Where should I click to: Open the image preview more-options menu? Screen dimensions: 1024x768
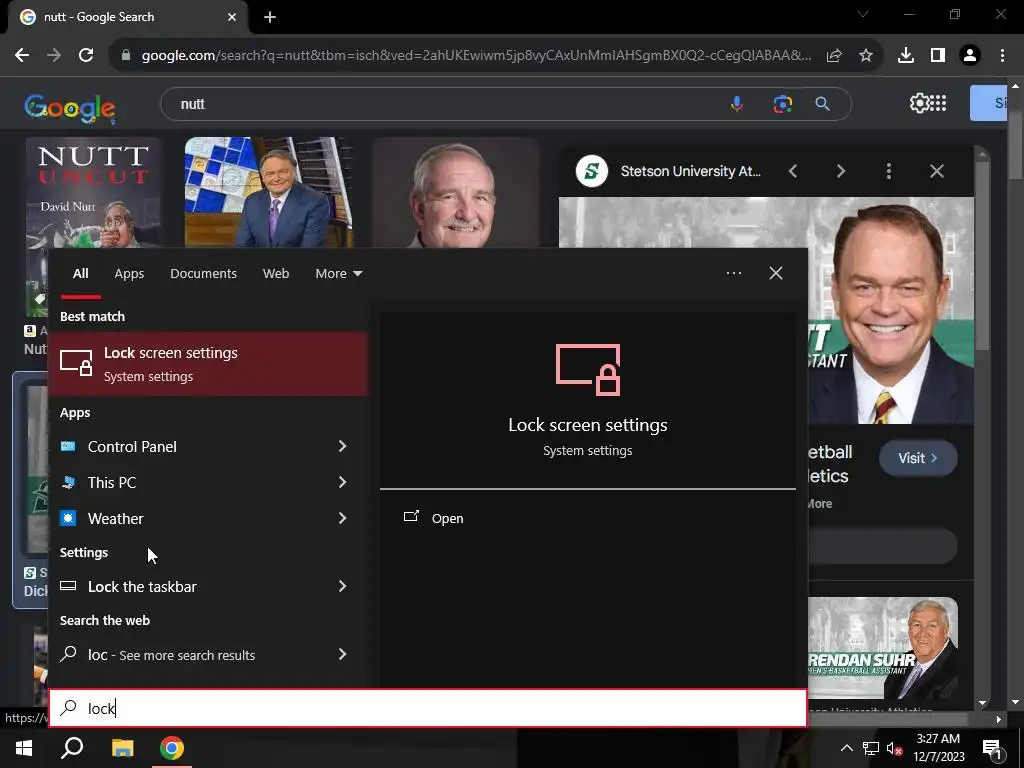click(x=889, y=171)
